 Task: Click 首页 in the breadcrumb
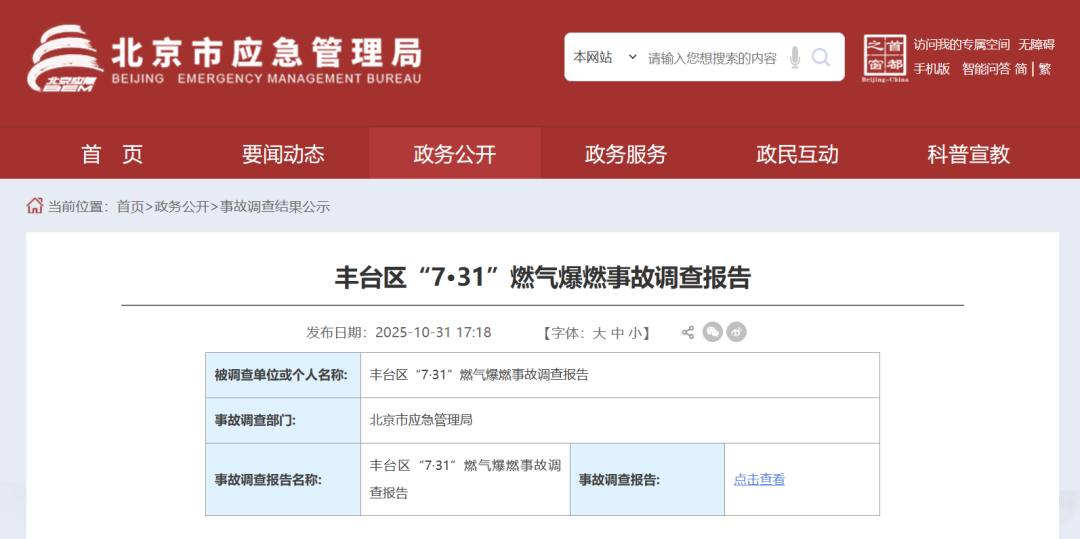pyautogui.click(x=130, y=207)
